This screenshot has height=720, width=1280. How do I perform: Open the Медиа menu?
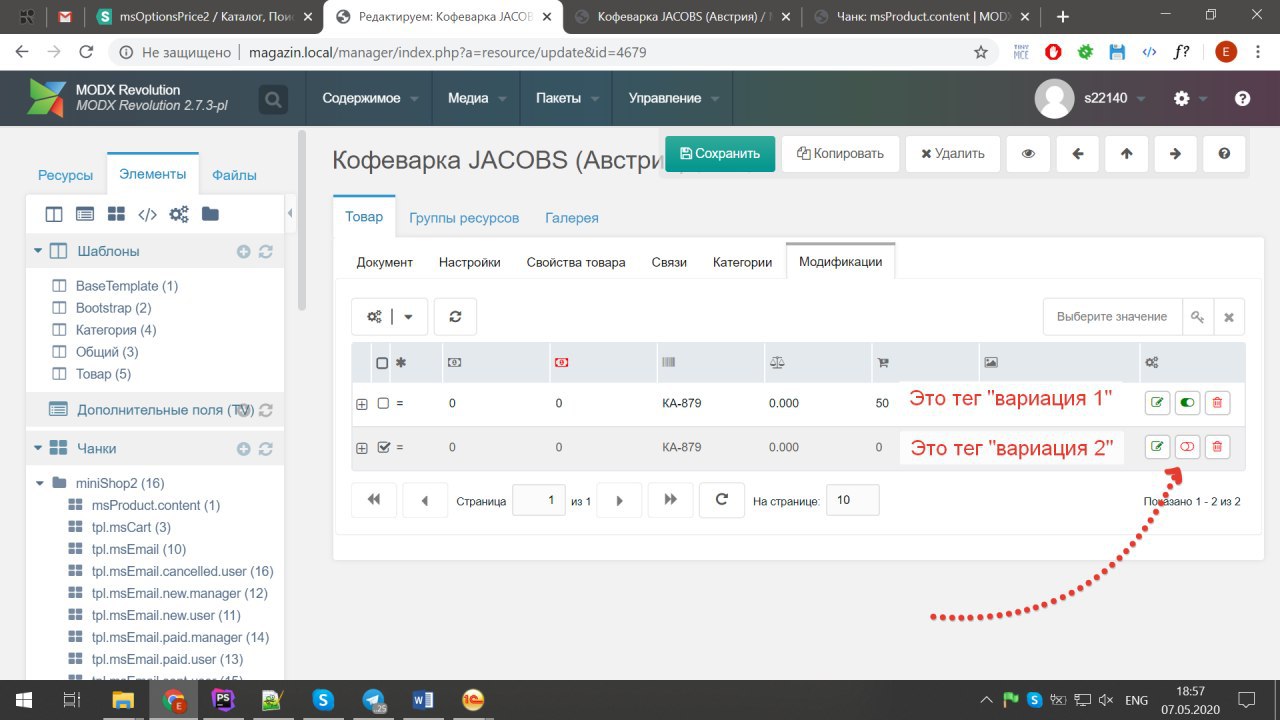coord(476,98)
